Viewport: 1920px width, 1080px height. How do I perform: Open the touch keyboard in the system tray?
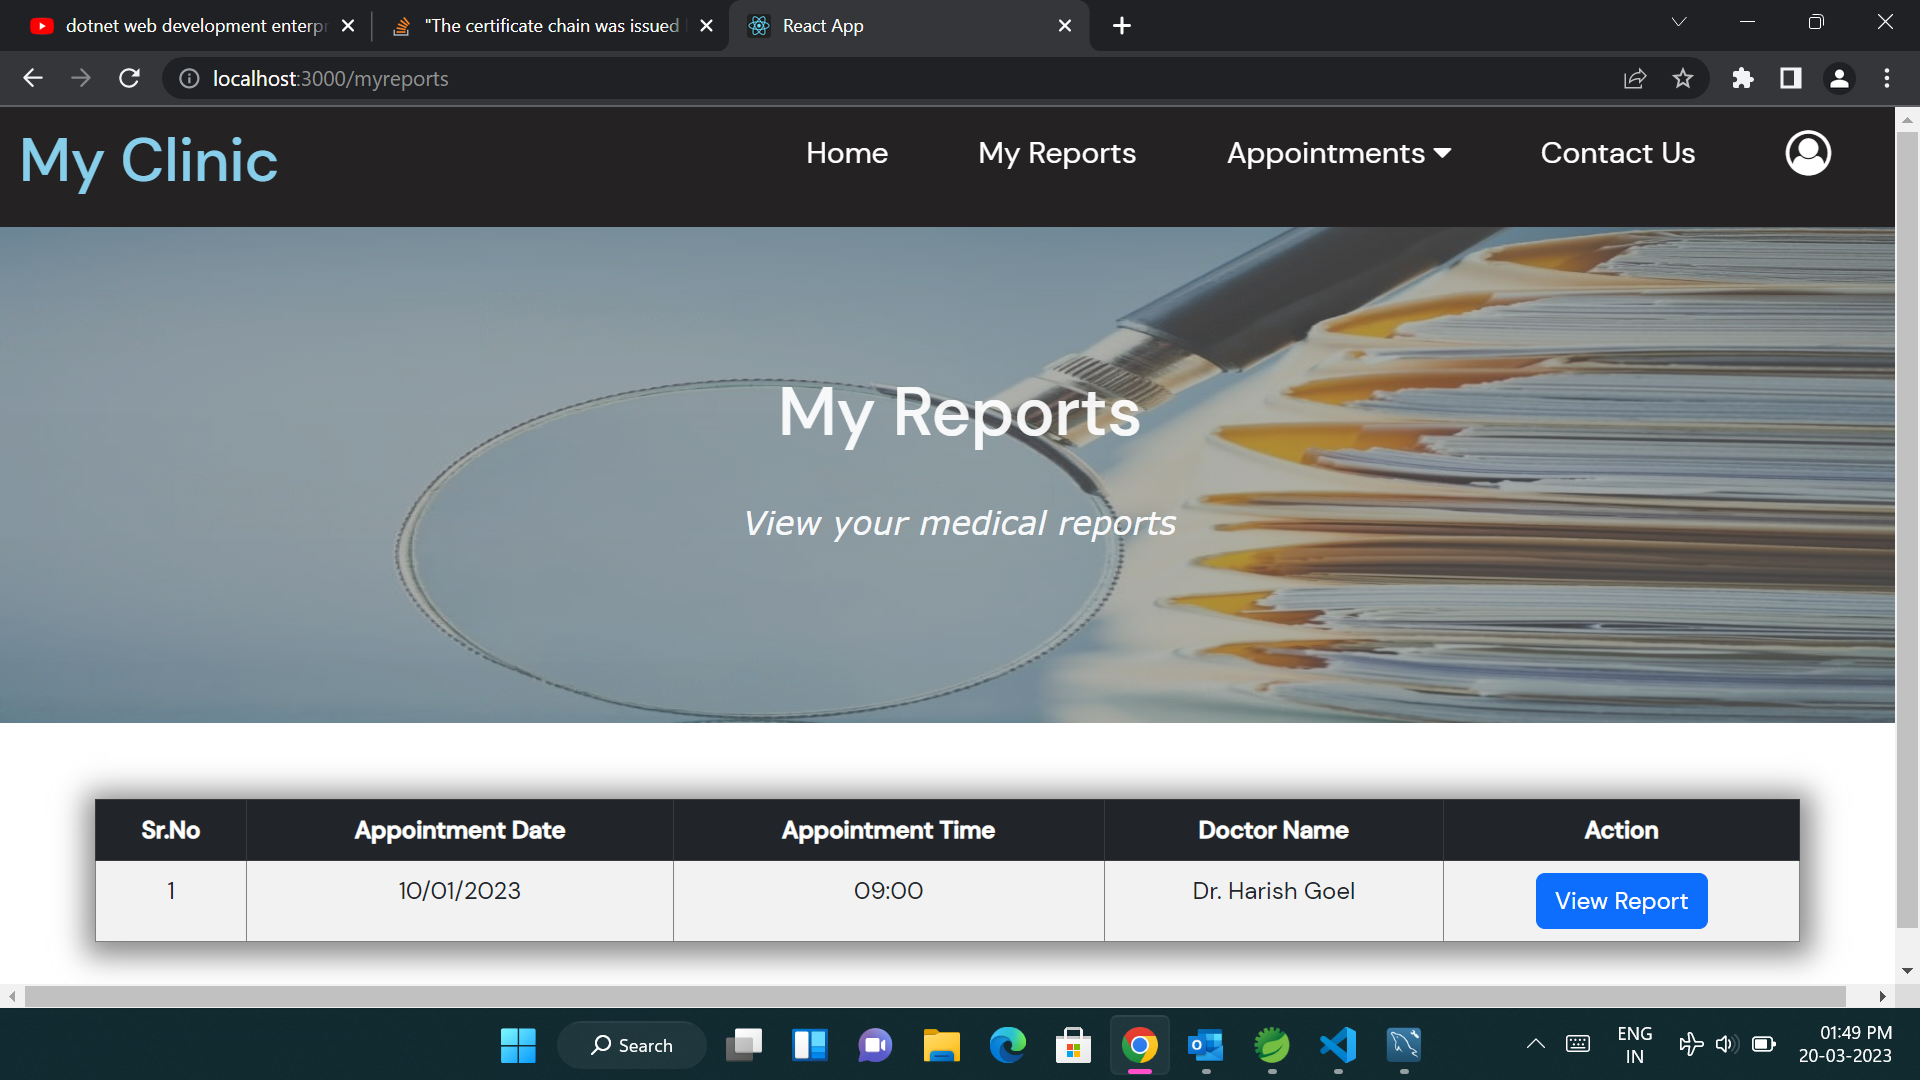(x=1578, y=1044)
